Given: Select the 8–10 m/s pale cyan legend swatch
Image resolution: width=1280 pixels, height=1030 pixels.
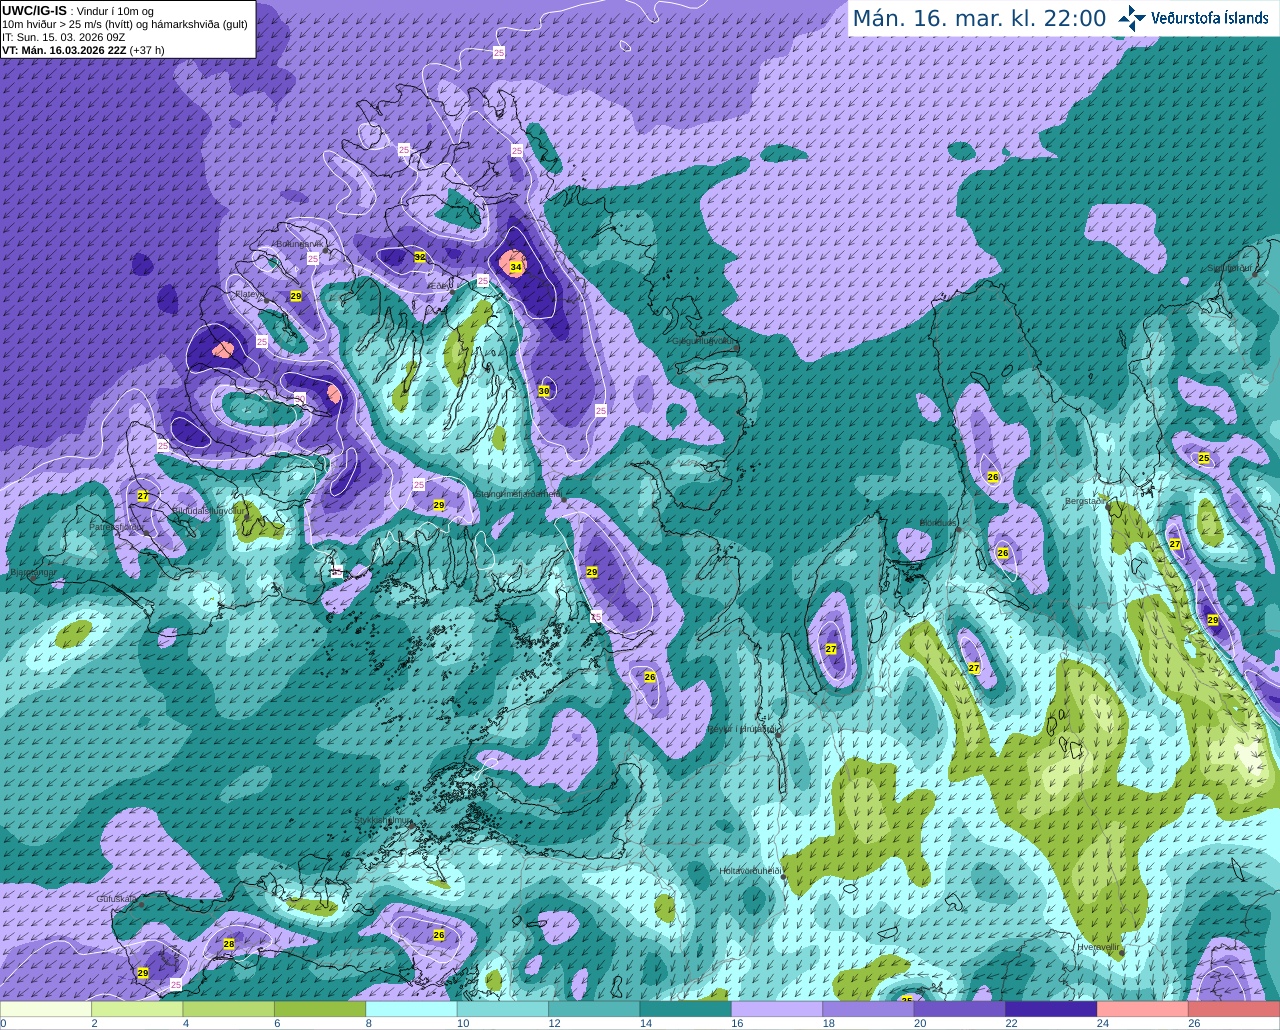Looking at the screenshot, I should (412, 1009).
